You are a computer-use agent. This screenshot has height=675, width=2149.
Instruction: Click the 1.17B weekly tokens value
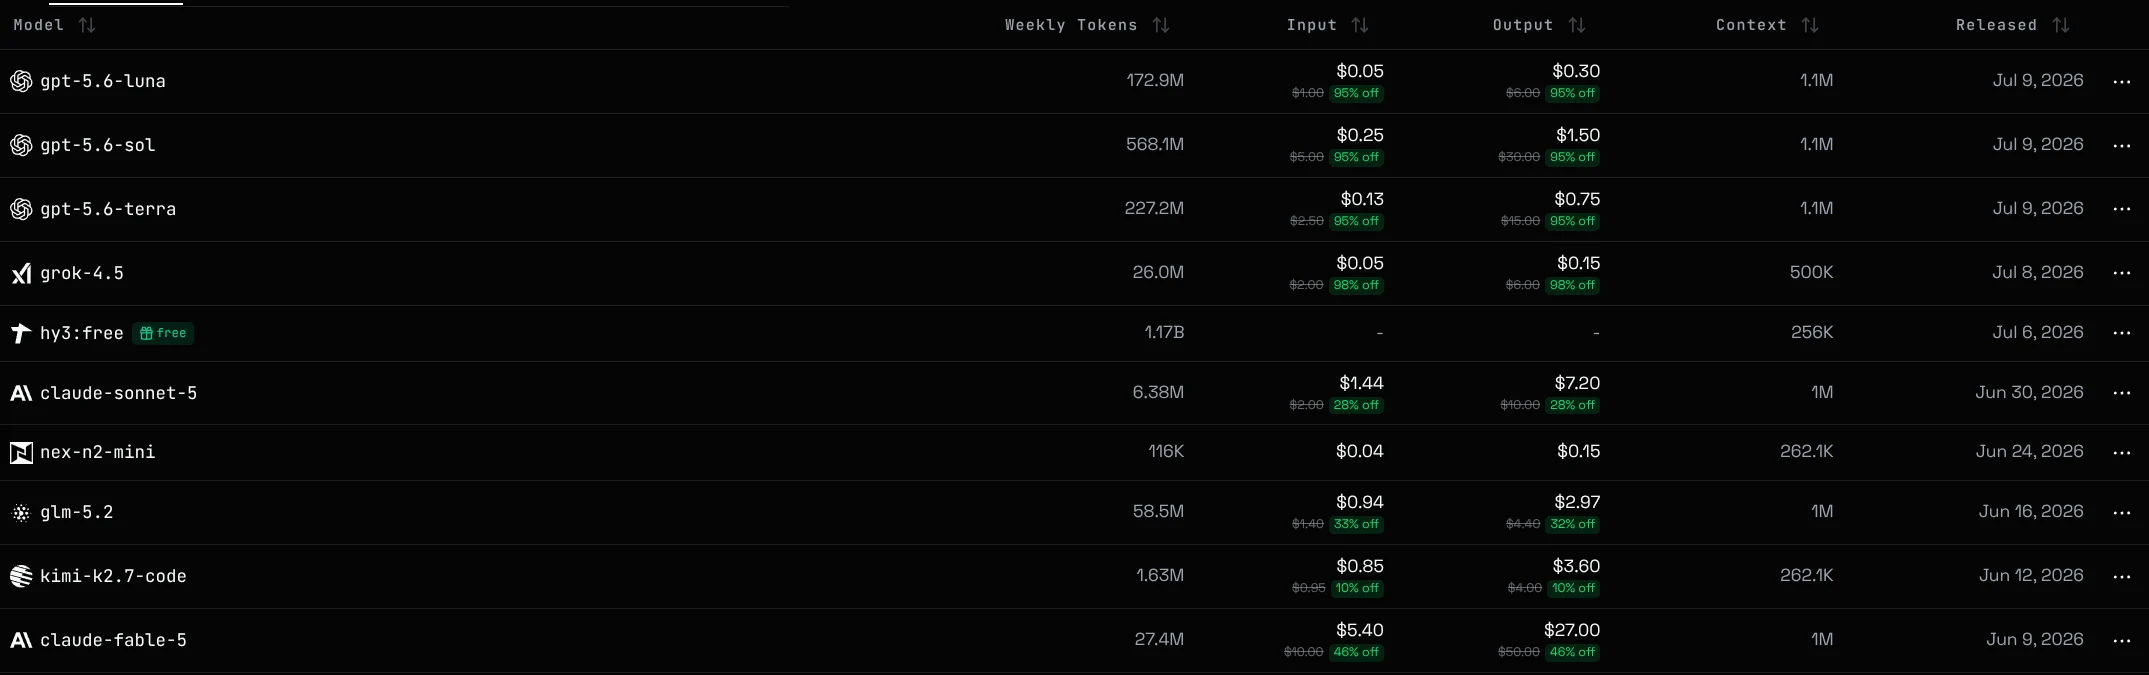[x=1164, y=332]
